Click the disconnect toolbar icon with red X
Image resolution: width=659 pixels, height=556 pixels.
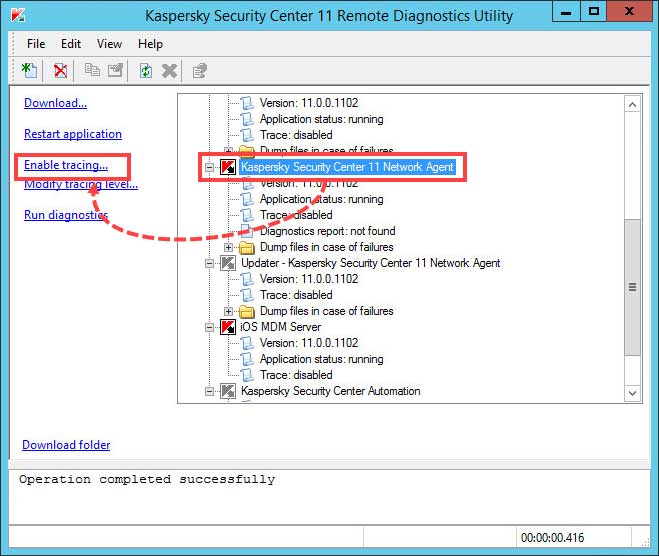click(x=61, y=70)
